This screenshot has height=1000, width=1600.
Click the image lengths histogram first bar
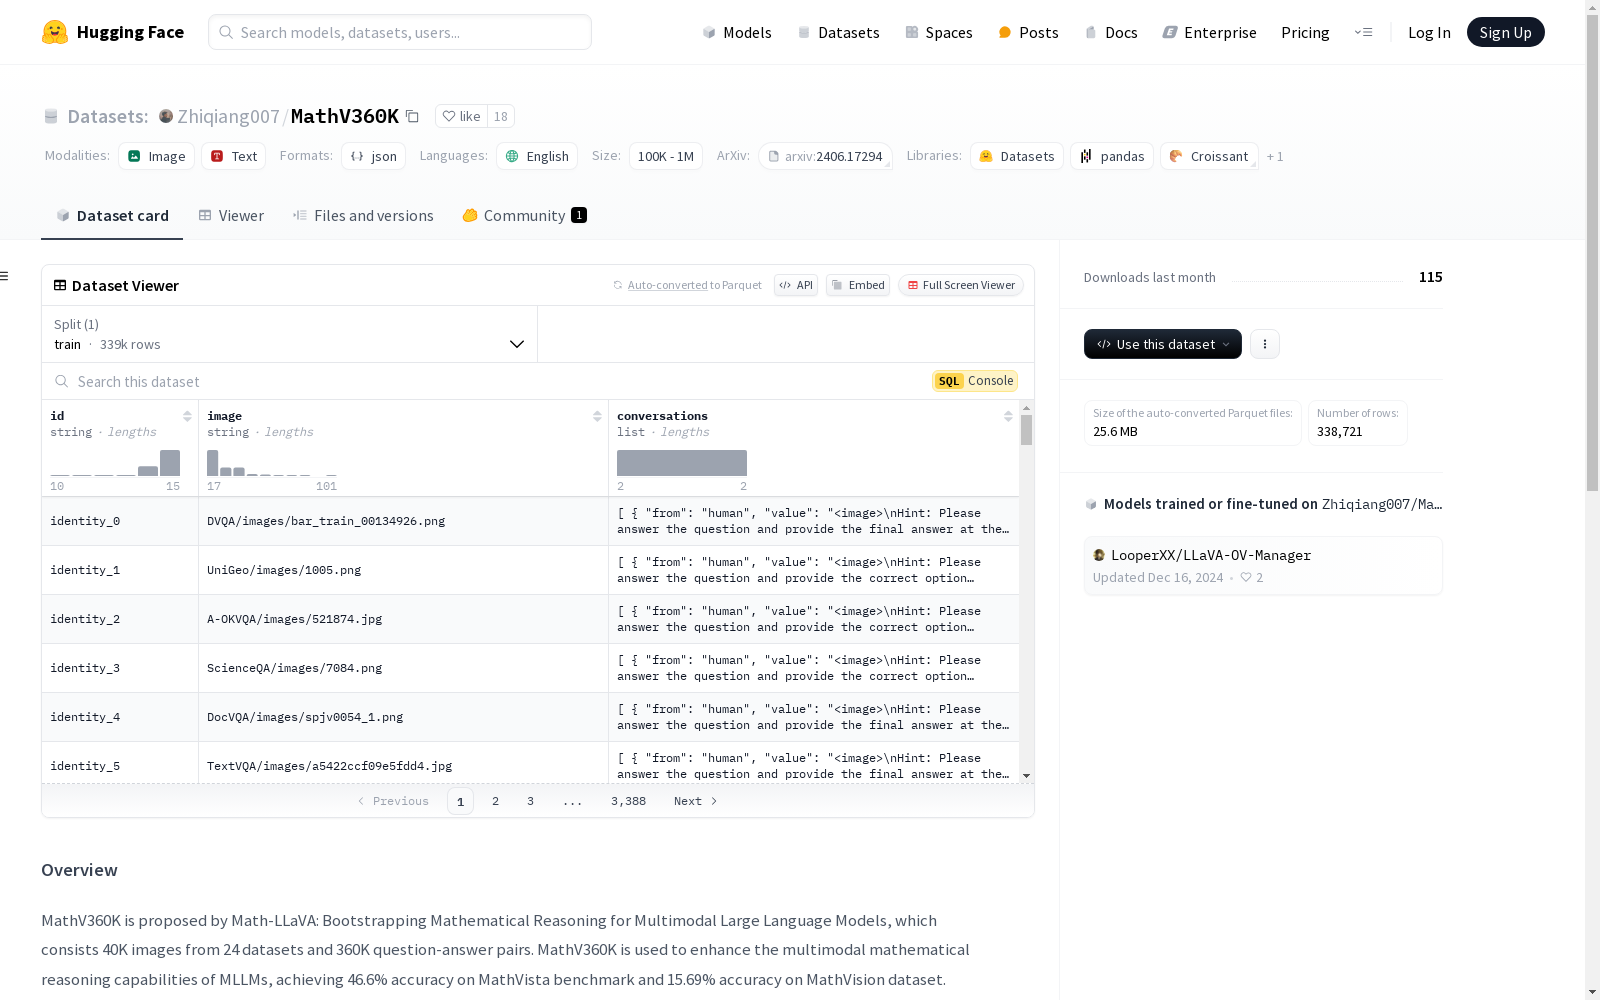212,463
